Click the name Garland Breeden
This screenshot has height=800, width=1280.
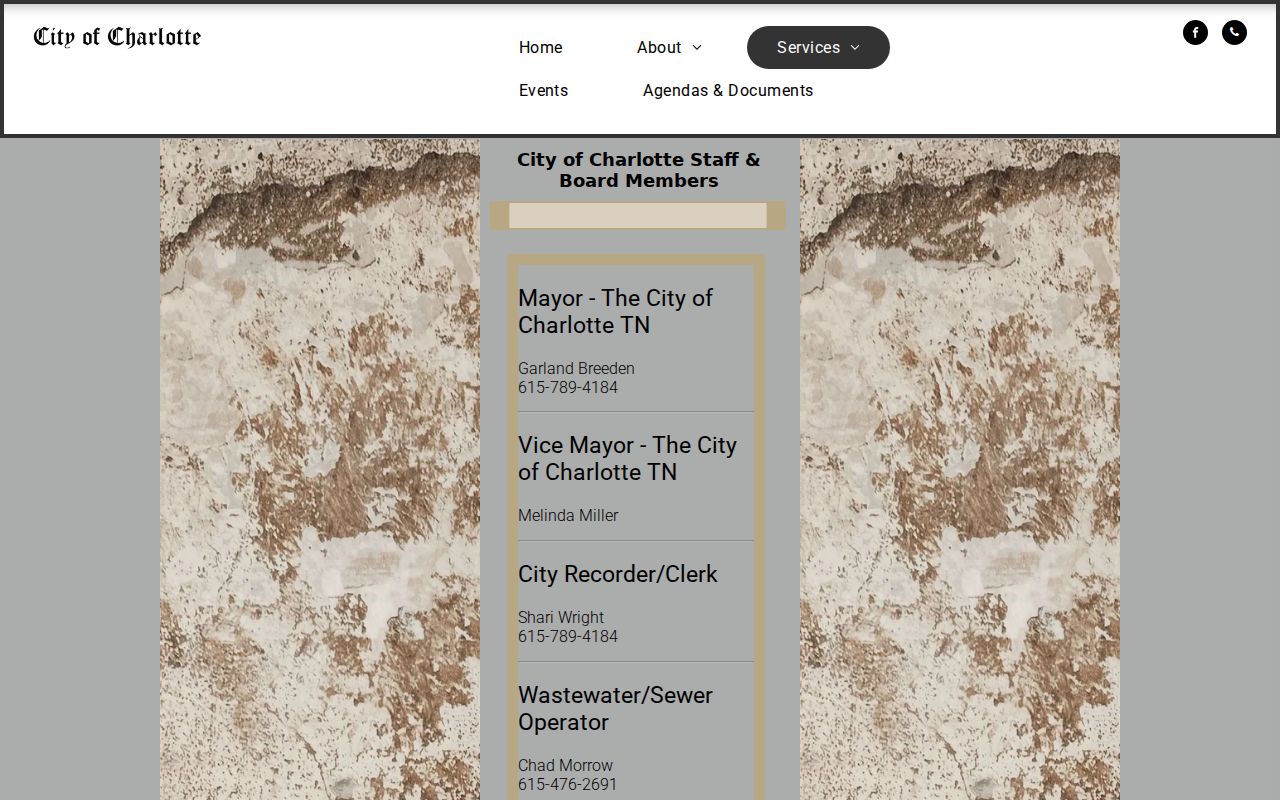(576, 368)
